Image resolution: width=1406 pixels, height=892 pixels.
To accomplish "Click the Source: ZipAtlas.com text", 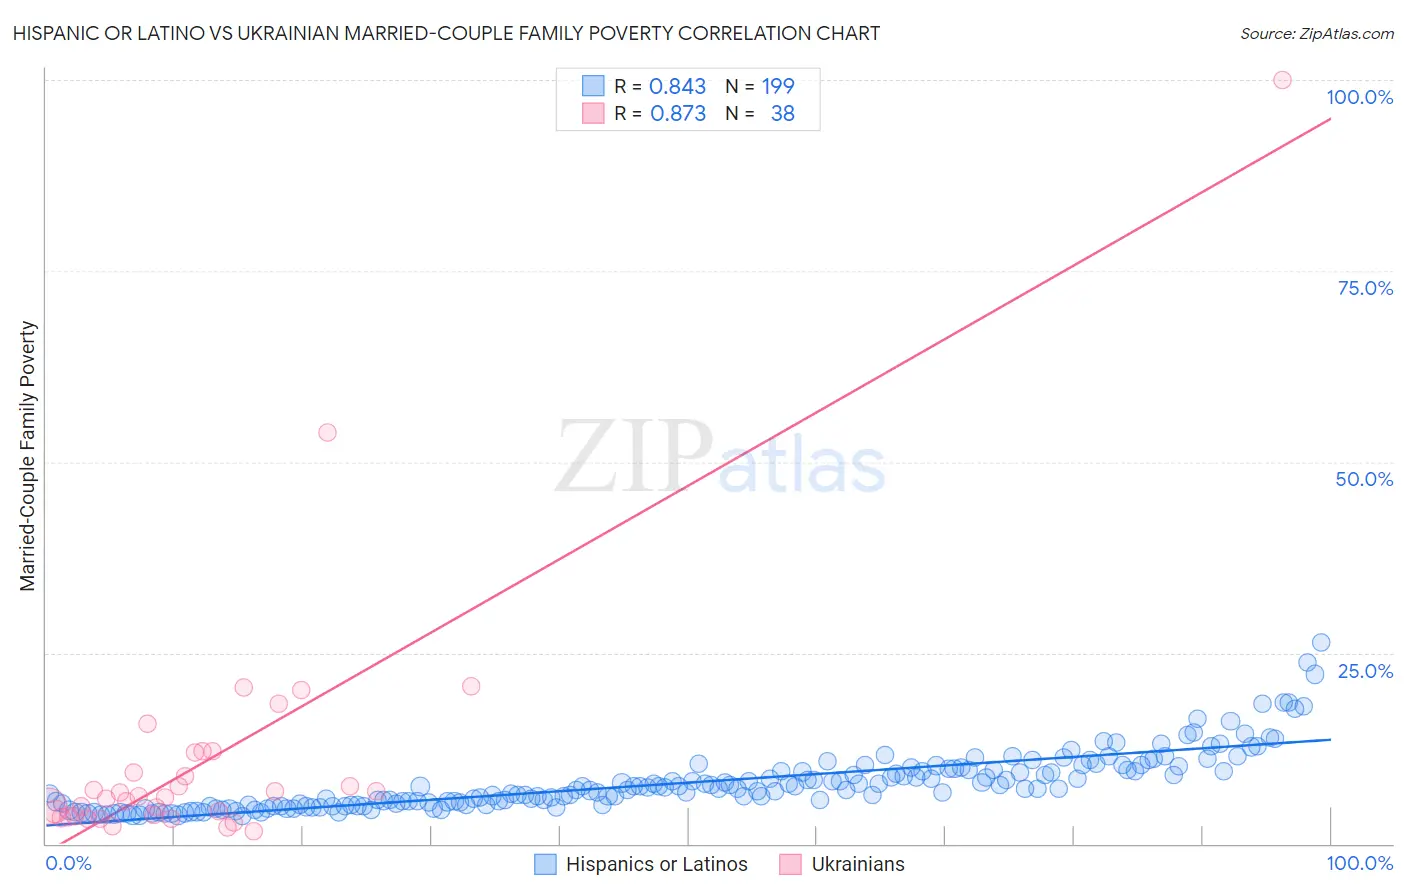I will [1317, 33].
